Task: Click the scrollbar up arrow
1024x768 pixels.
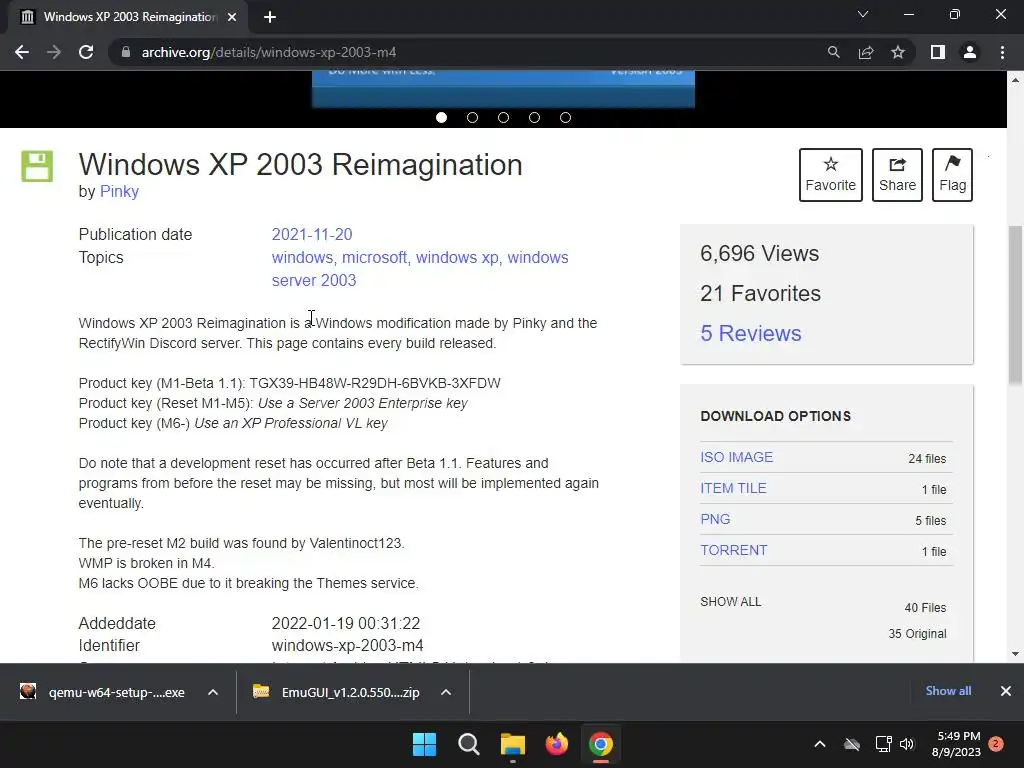Action: (1015, 80)
